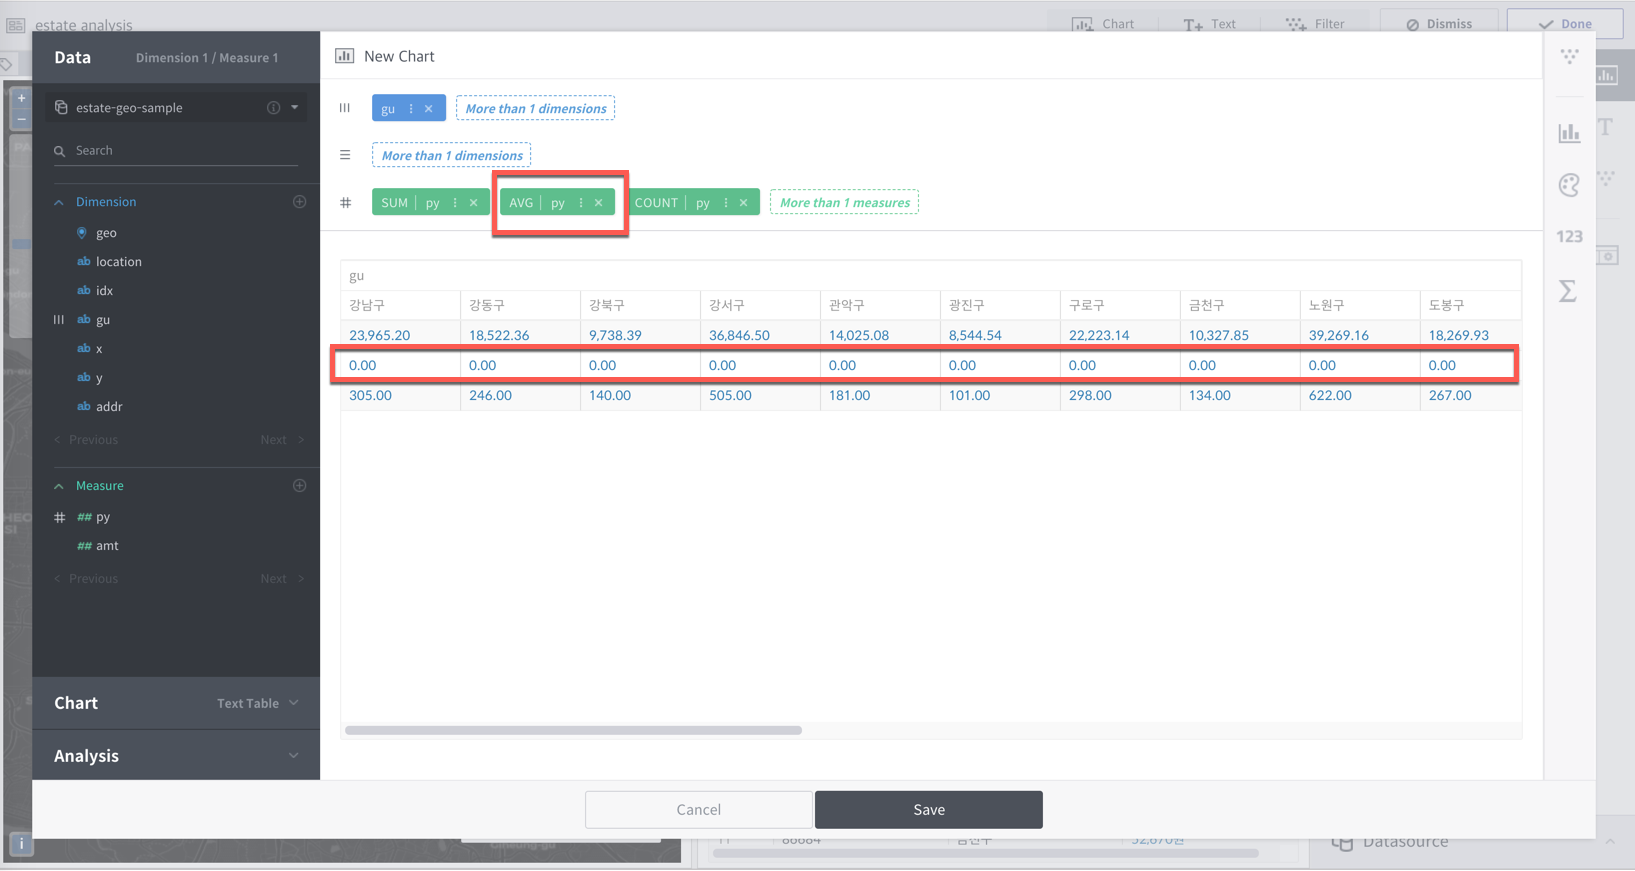1635x871 pixels.
Task: Click the Dismiss button
Action: tap(1439, 23)
